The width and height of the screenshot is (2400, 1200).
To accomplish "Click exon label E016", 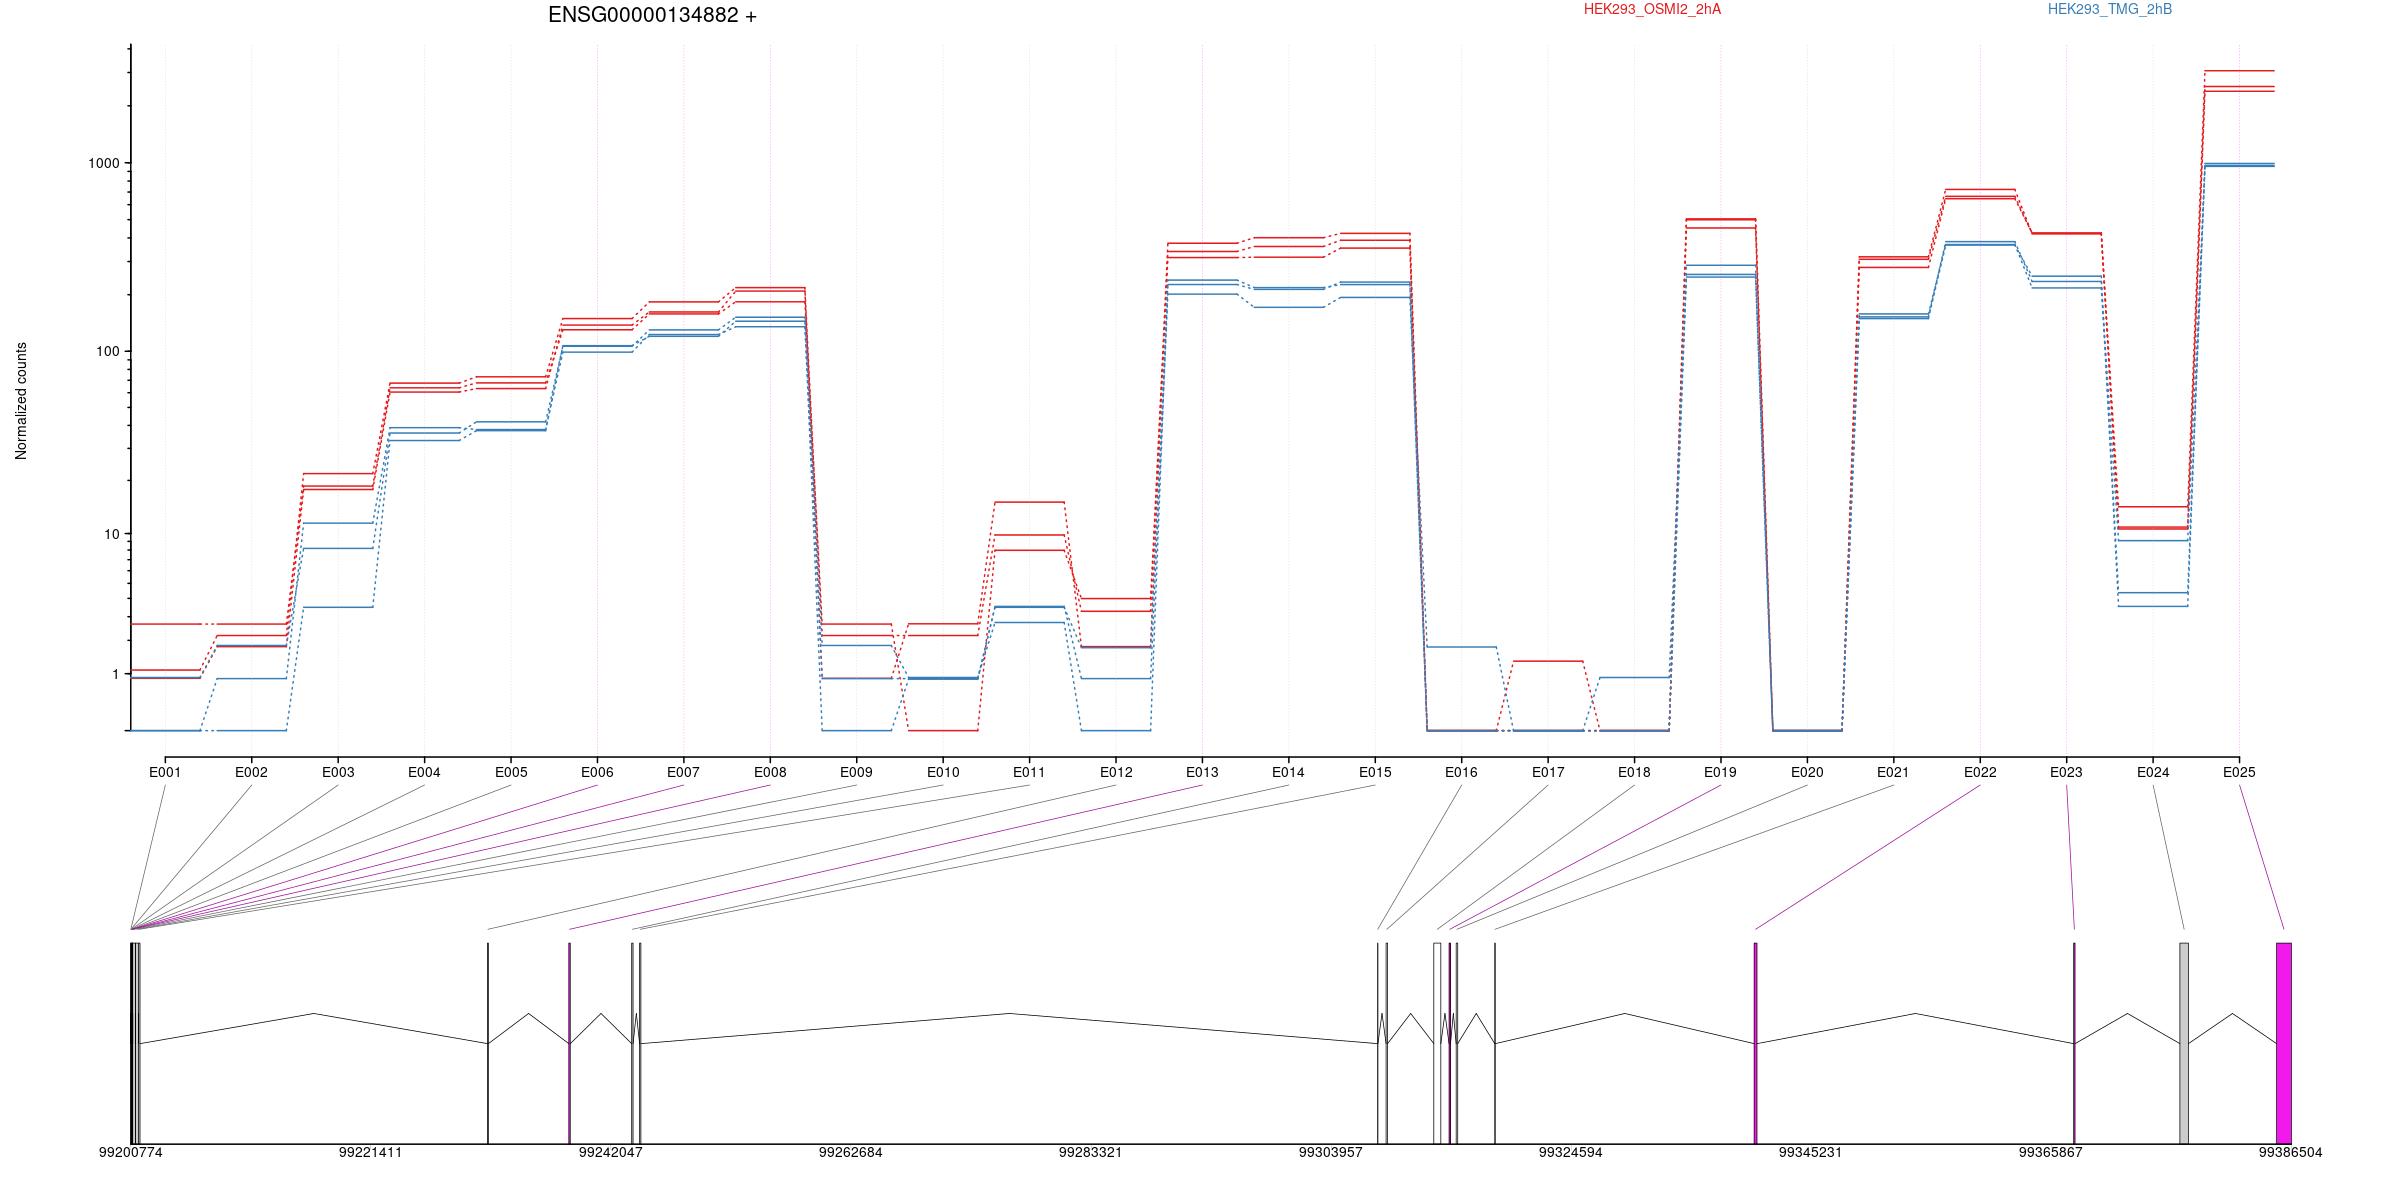I will point(1461,772).
